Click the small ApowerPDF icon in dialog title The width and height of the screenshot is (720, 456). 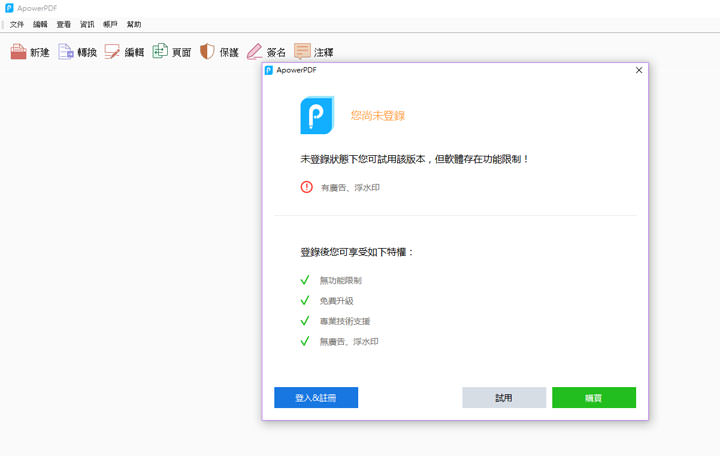coord(269,70)
